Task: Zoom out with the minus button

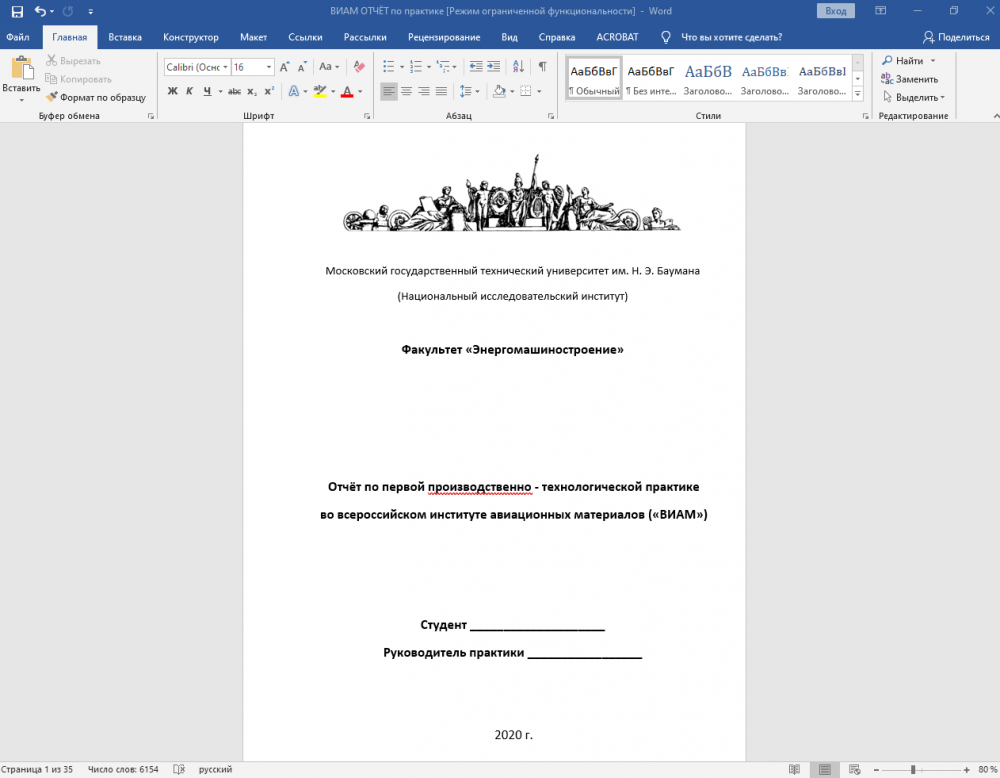Action: tap(876, 770)
